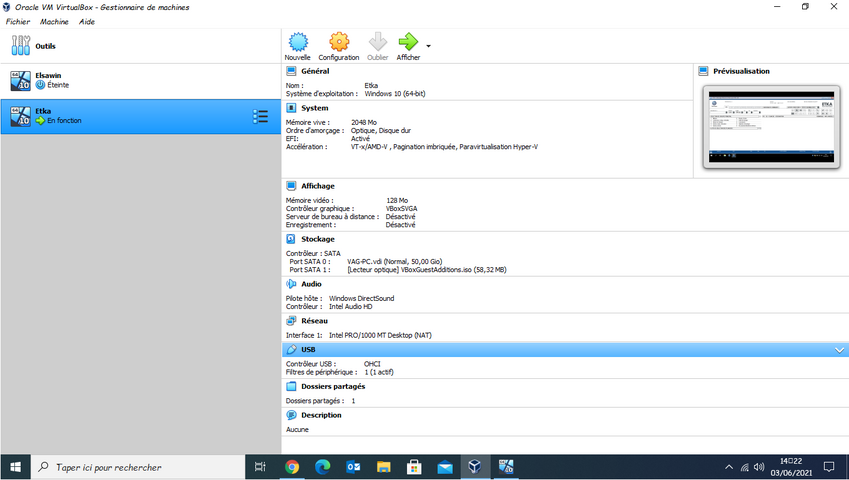849x480 pixels.
Task: Click the USB section plug icon
Action: (x=291, y=350)
